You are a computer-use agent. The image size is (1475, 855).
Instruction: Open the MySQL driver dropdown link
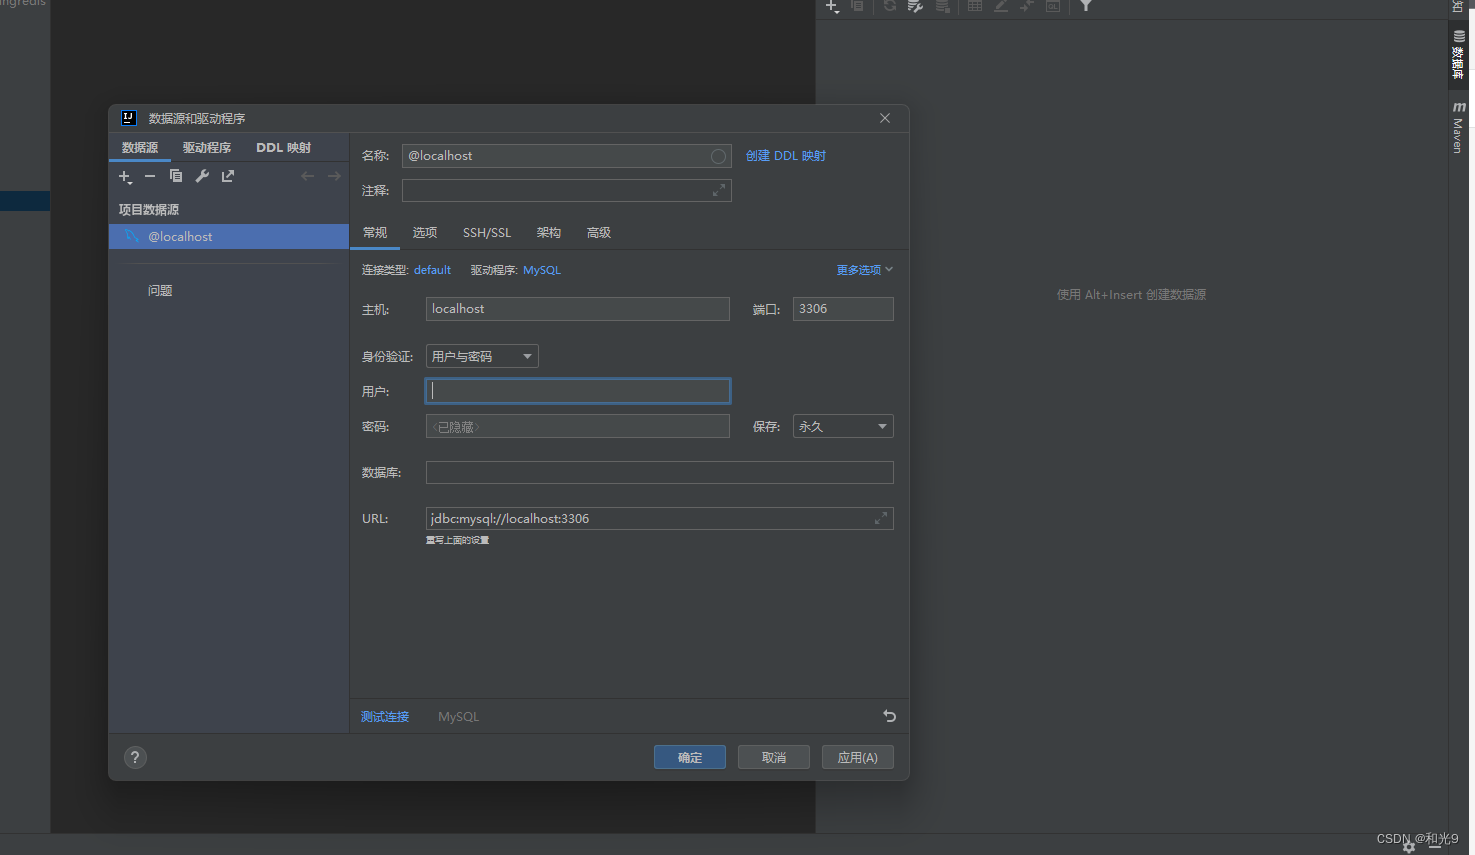[x=542, y=270]
